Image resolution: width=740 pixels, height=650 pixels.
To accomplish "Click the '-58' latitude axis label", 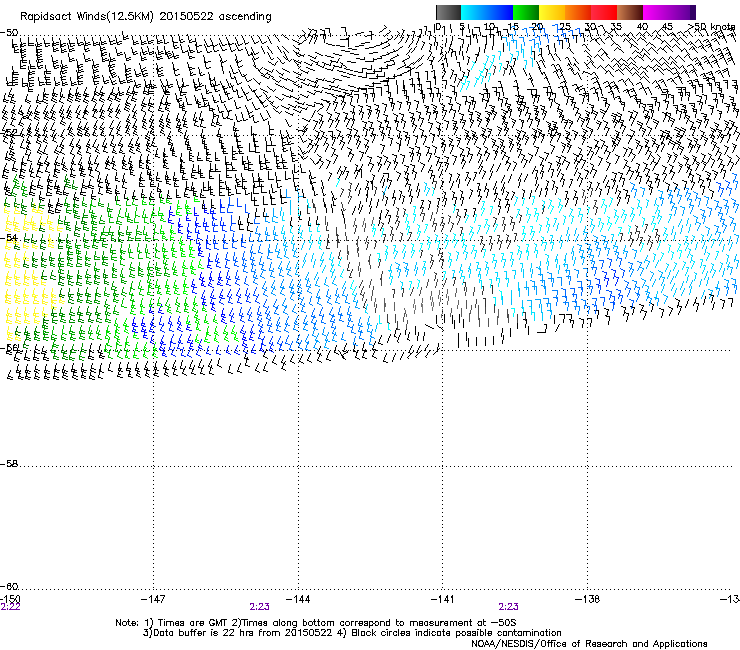I will point(9,464).
